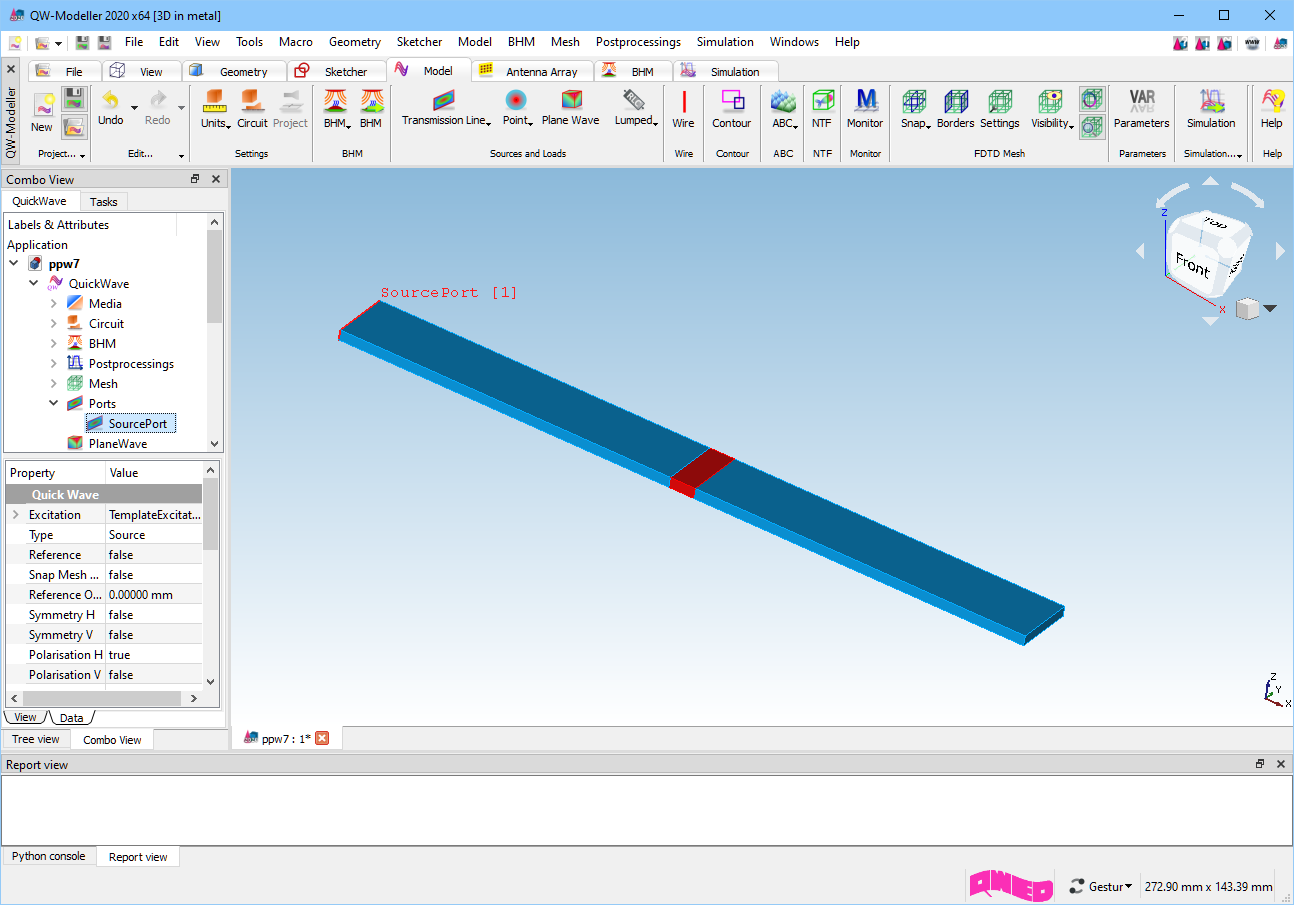Click the Reference Offset value 0.00000 mm
This screenshot has width=1294, height=905.
pos(154,595)
